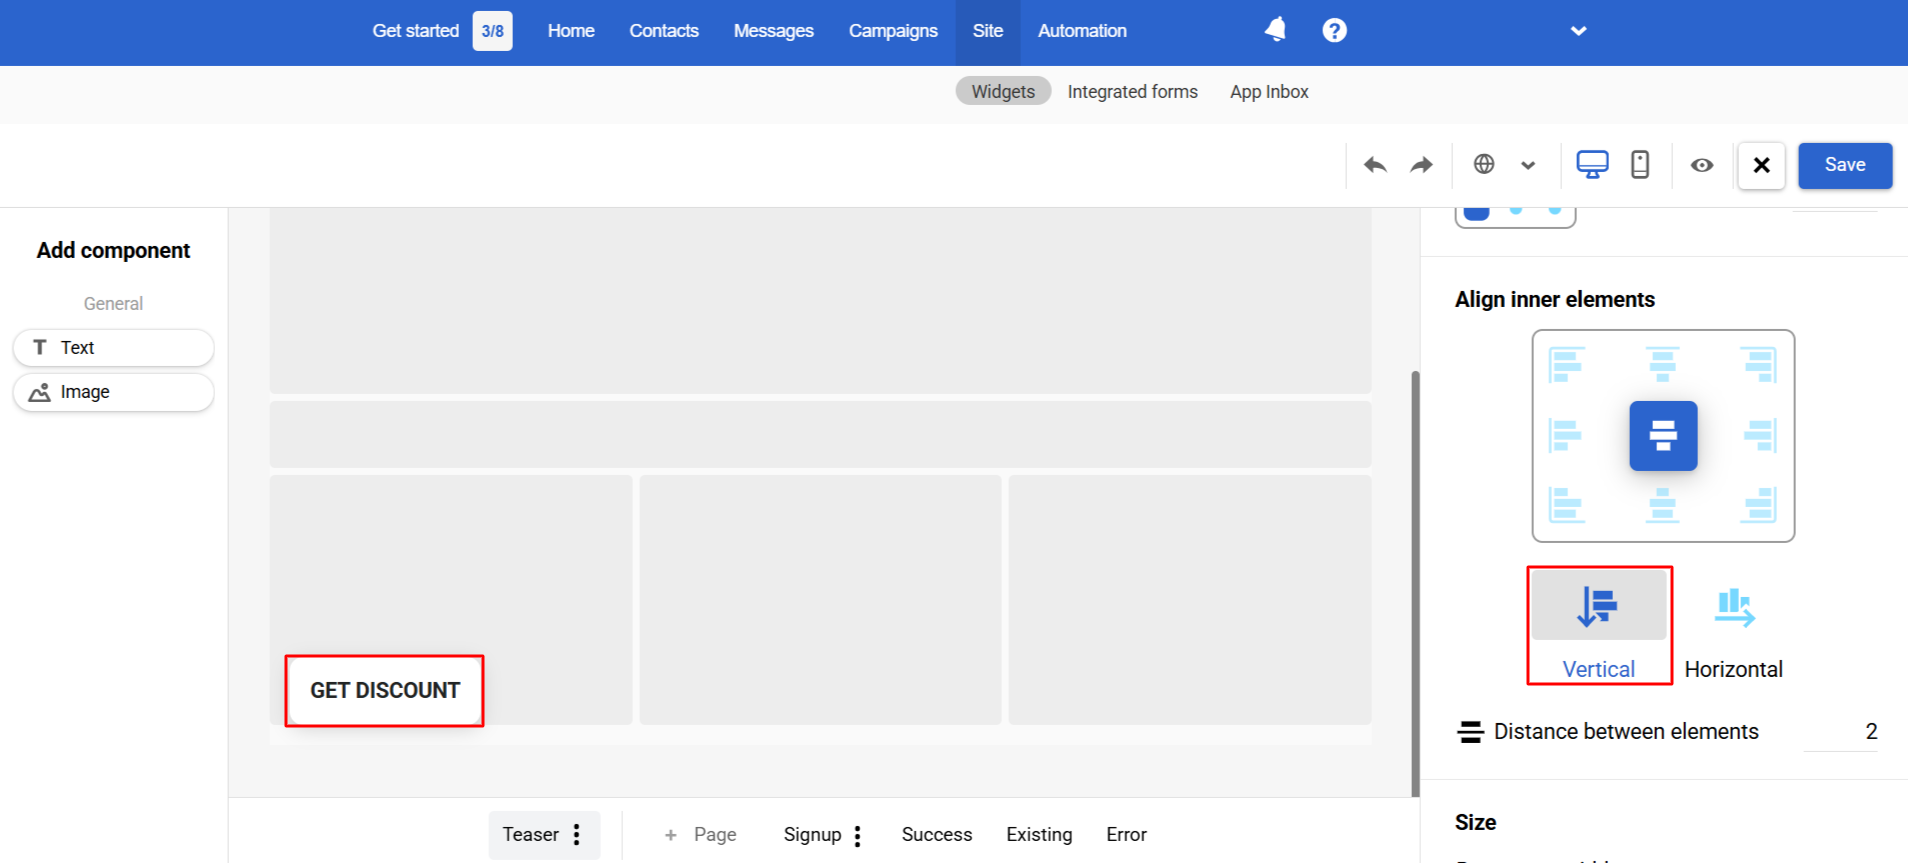Align inner elements bottom right
Viewport: 1908px width, 863px height.
[1759, 505]
